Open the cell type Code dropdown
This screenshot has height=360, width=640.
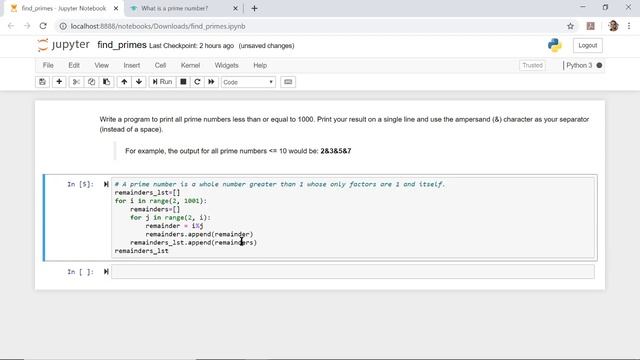248,82
